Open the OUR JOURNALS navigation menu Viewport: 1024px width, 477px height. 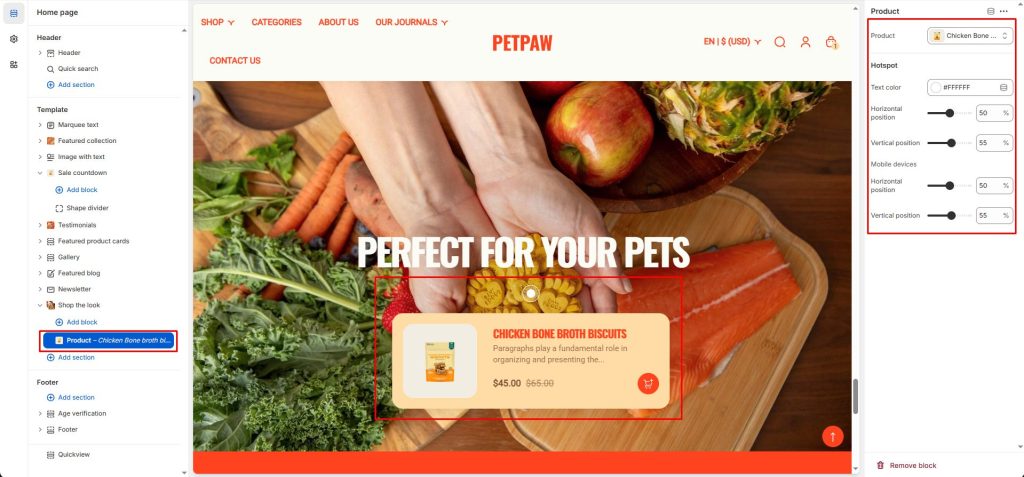(411, 22)
